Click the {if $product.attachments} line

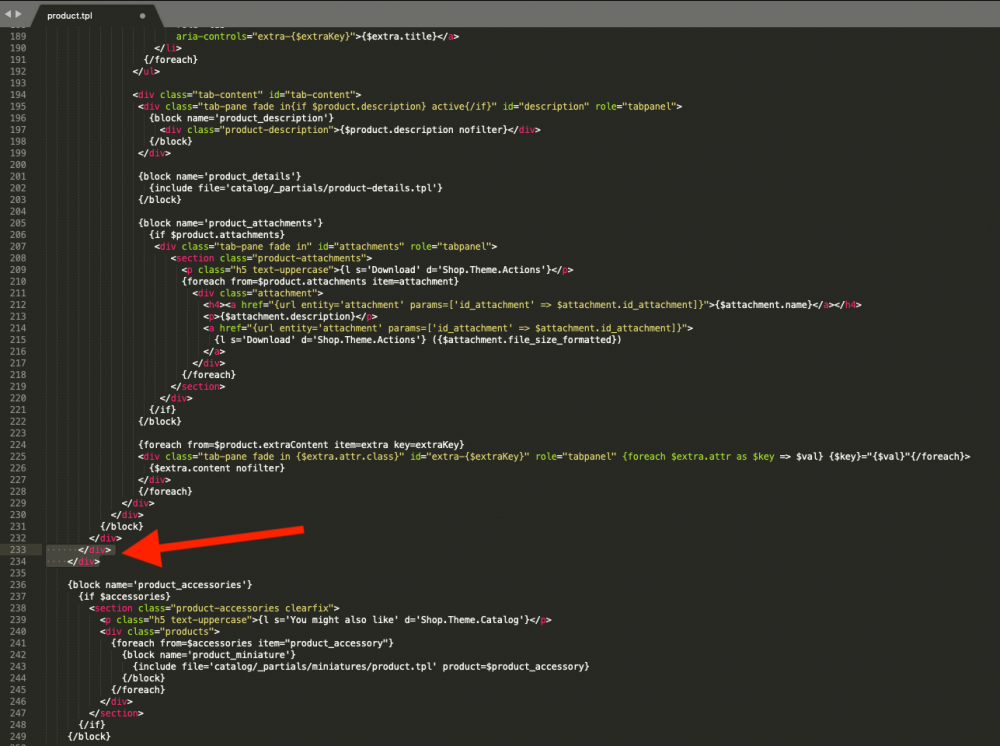pos(217,235)
